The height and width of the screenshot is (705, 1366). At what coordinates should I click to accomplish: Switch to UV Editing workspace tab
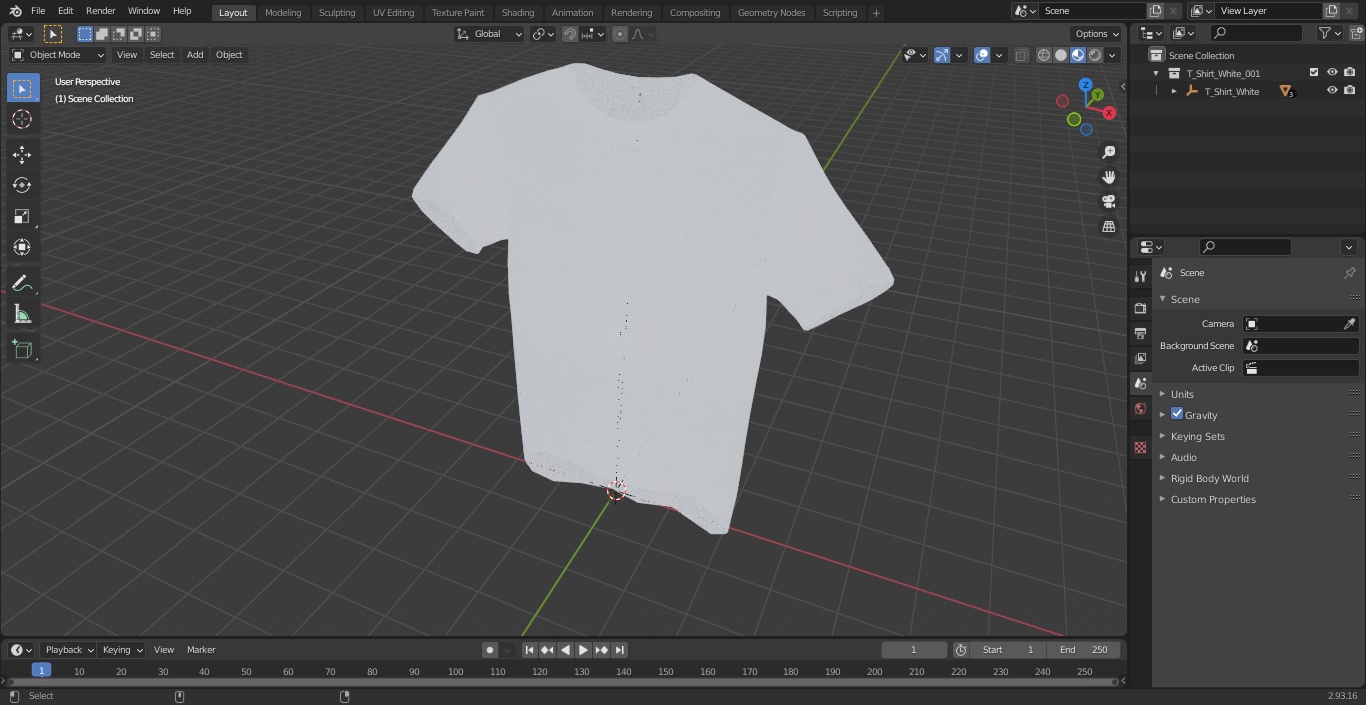(393, 13)
